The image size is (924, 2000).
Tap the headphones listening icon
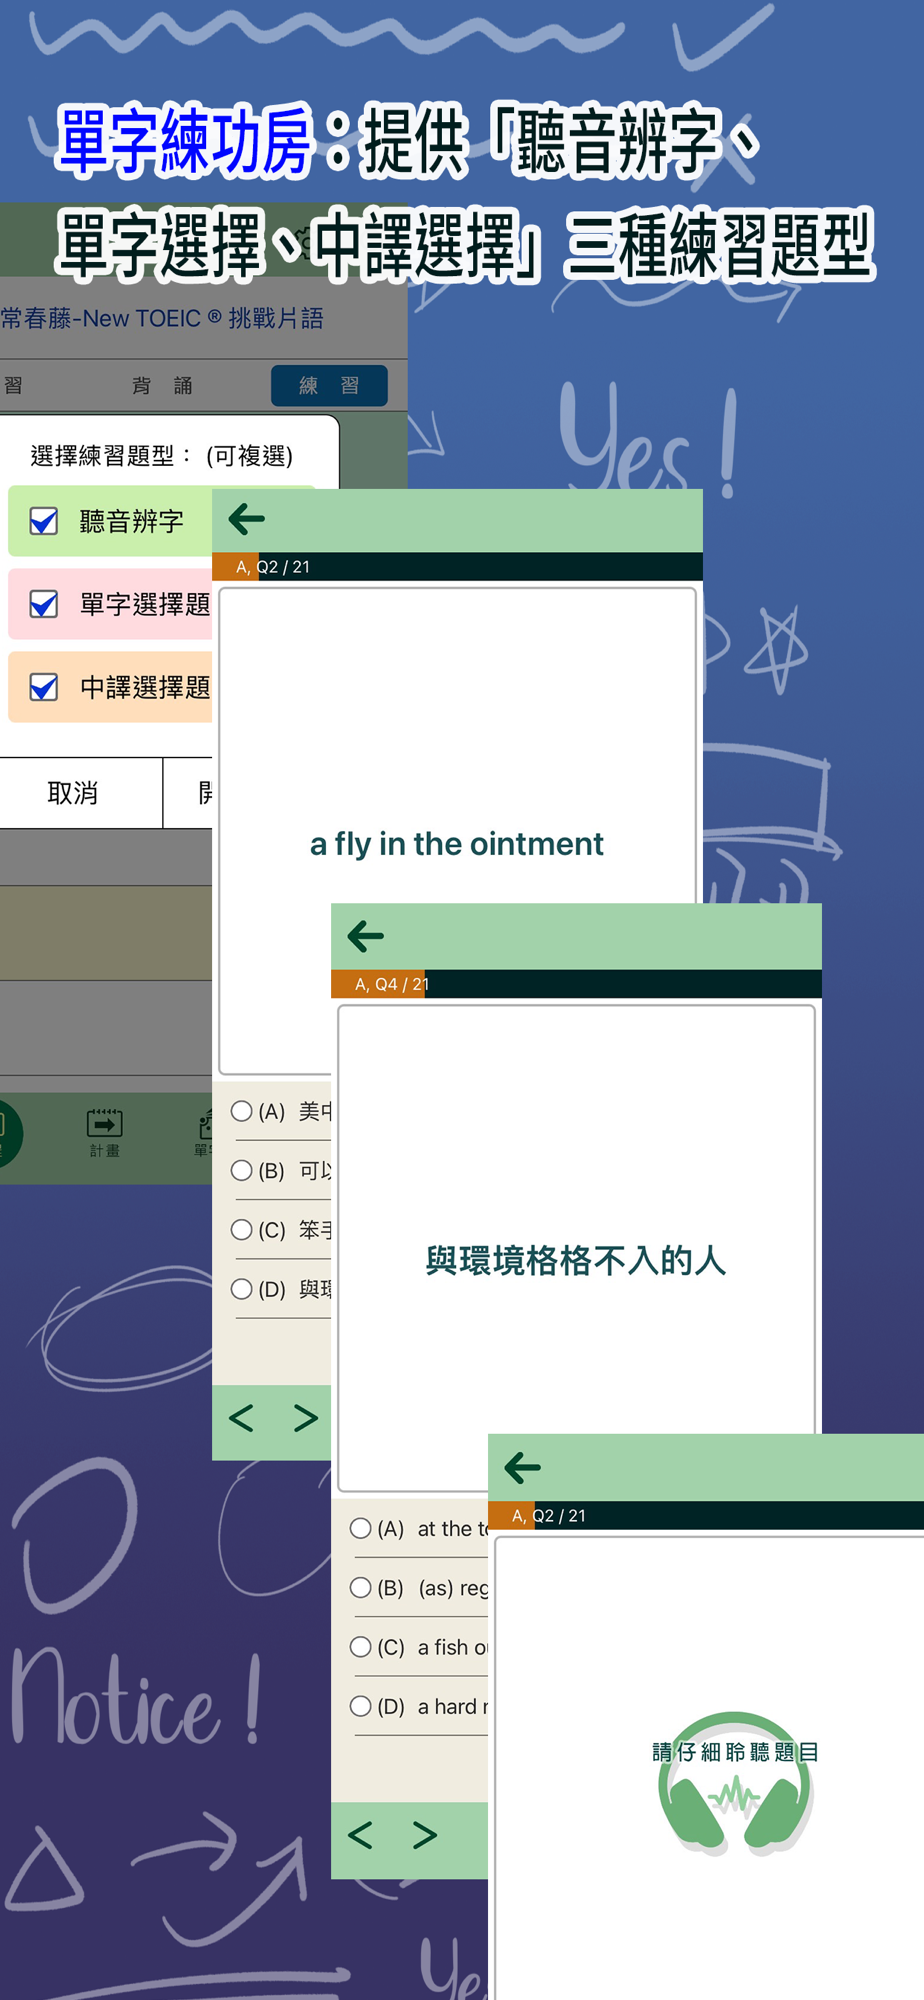coord(736,1784)
